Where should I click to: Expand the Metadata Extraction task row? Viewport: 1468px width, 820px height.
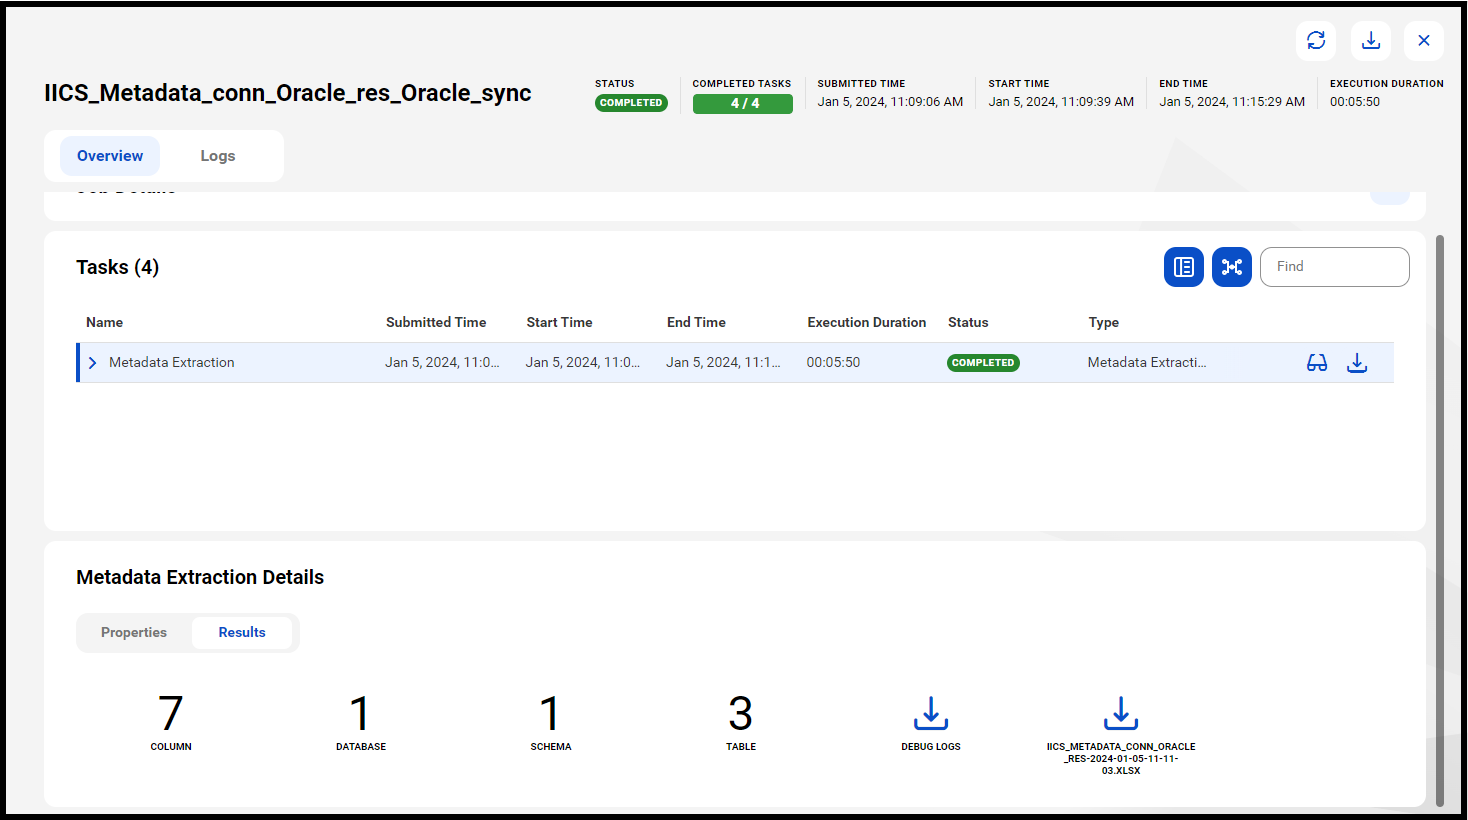point(93,363)
